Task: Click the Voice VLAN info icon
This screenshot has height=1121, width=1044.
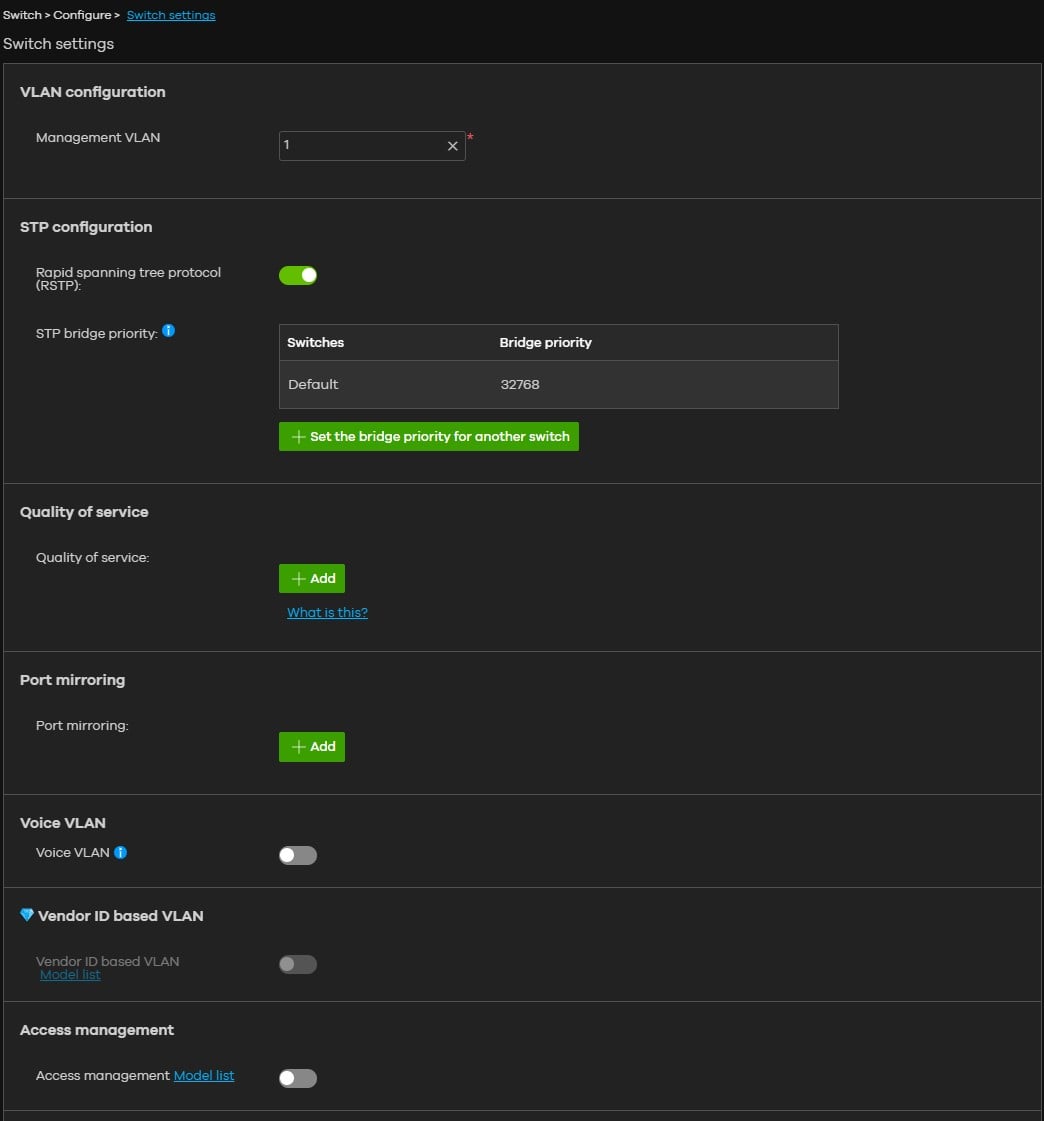Action: click(120, 852)
